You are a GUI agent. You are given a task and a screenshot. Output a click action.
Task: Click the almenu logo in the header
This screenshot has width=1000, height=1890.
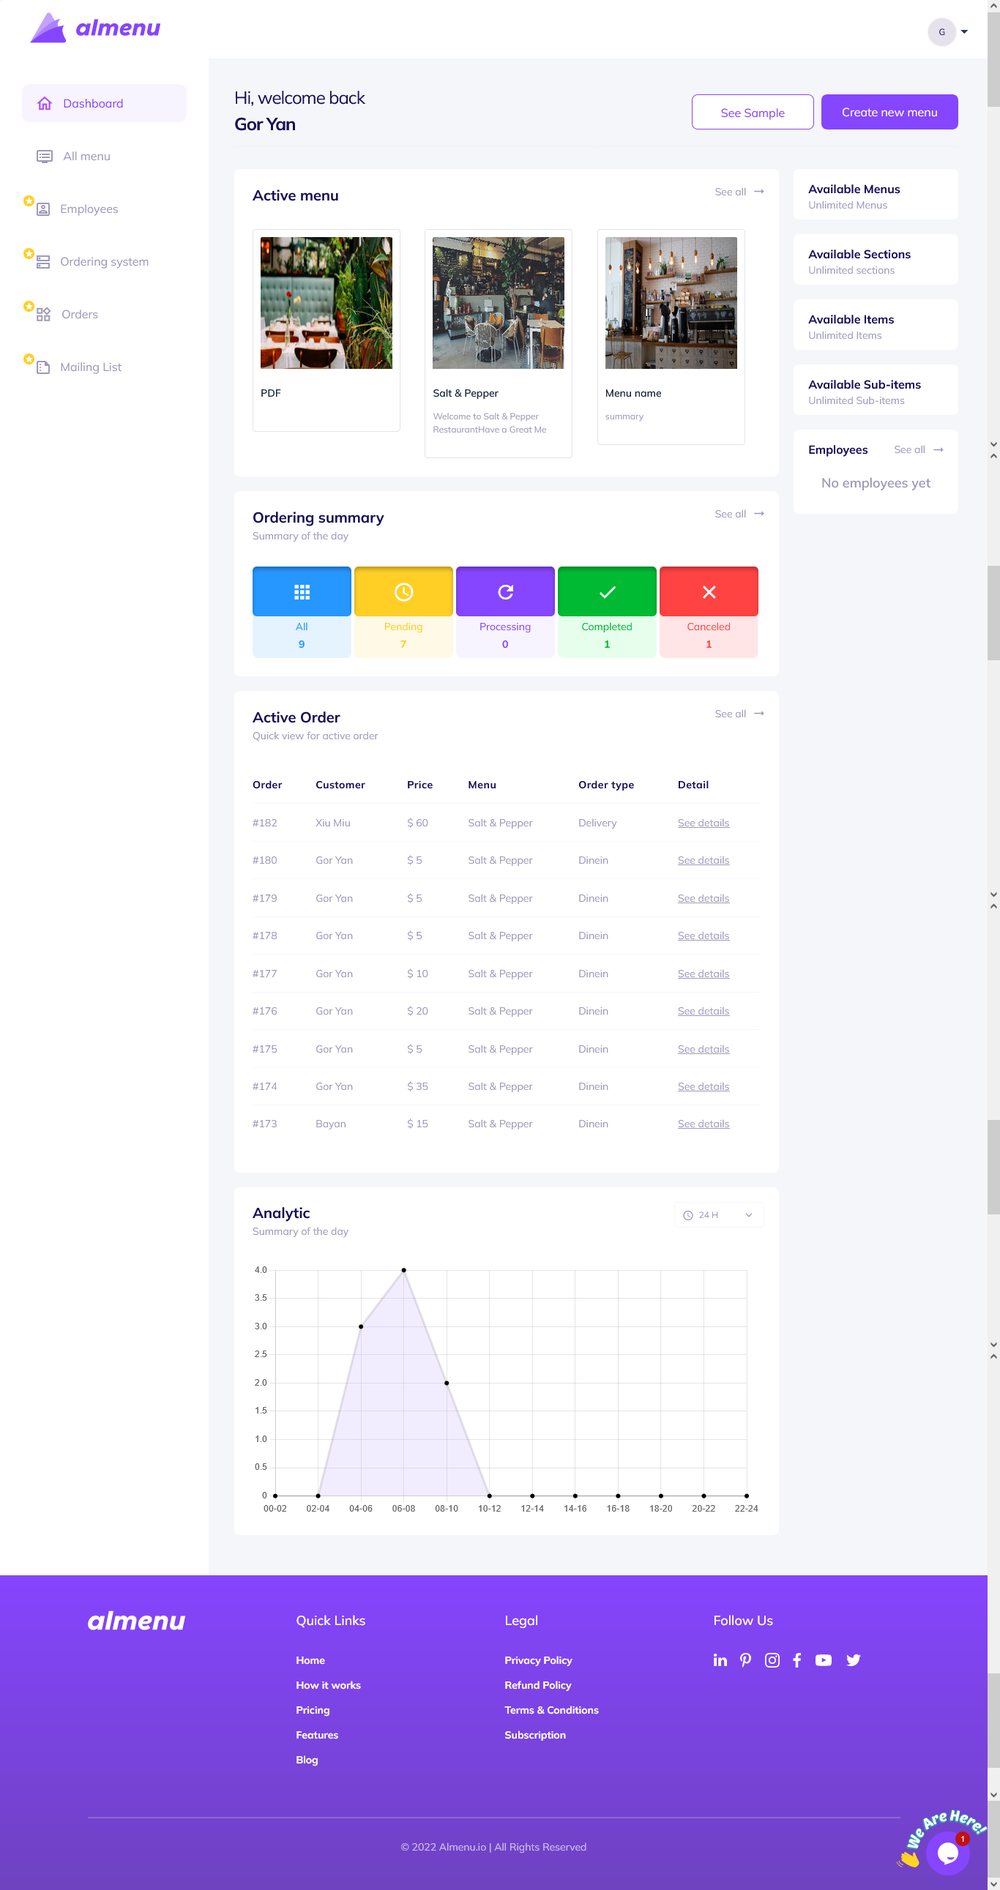[x=95, y=28]
